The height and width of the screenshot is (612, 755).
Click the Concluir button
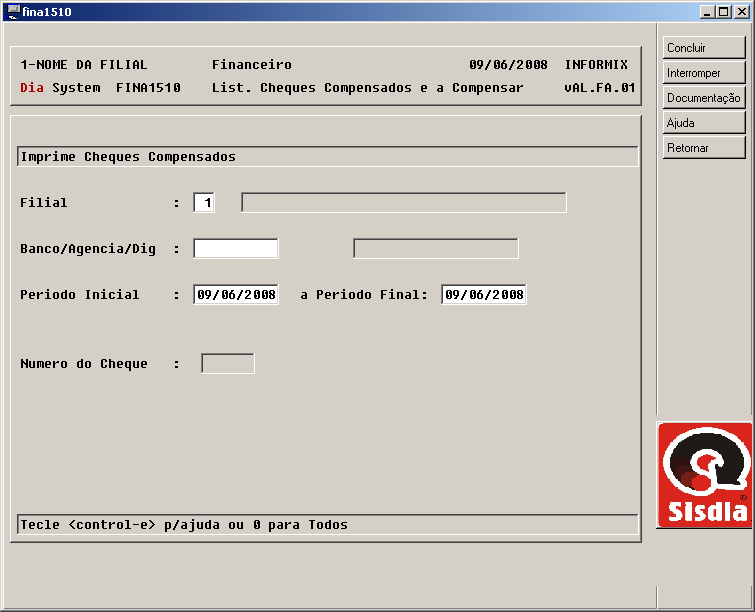704,48
